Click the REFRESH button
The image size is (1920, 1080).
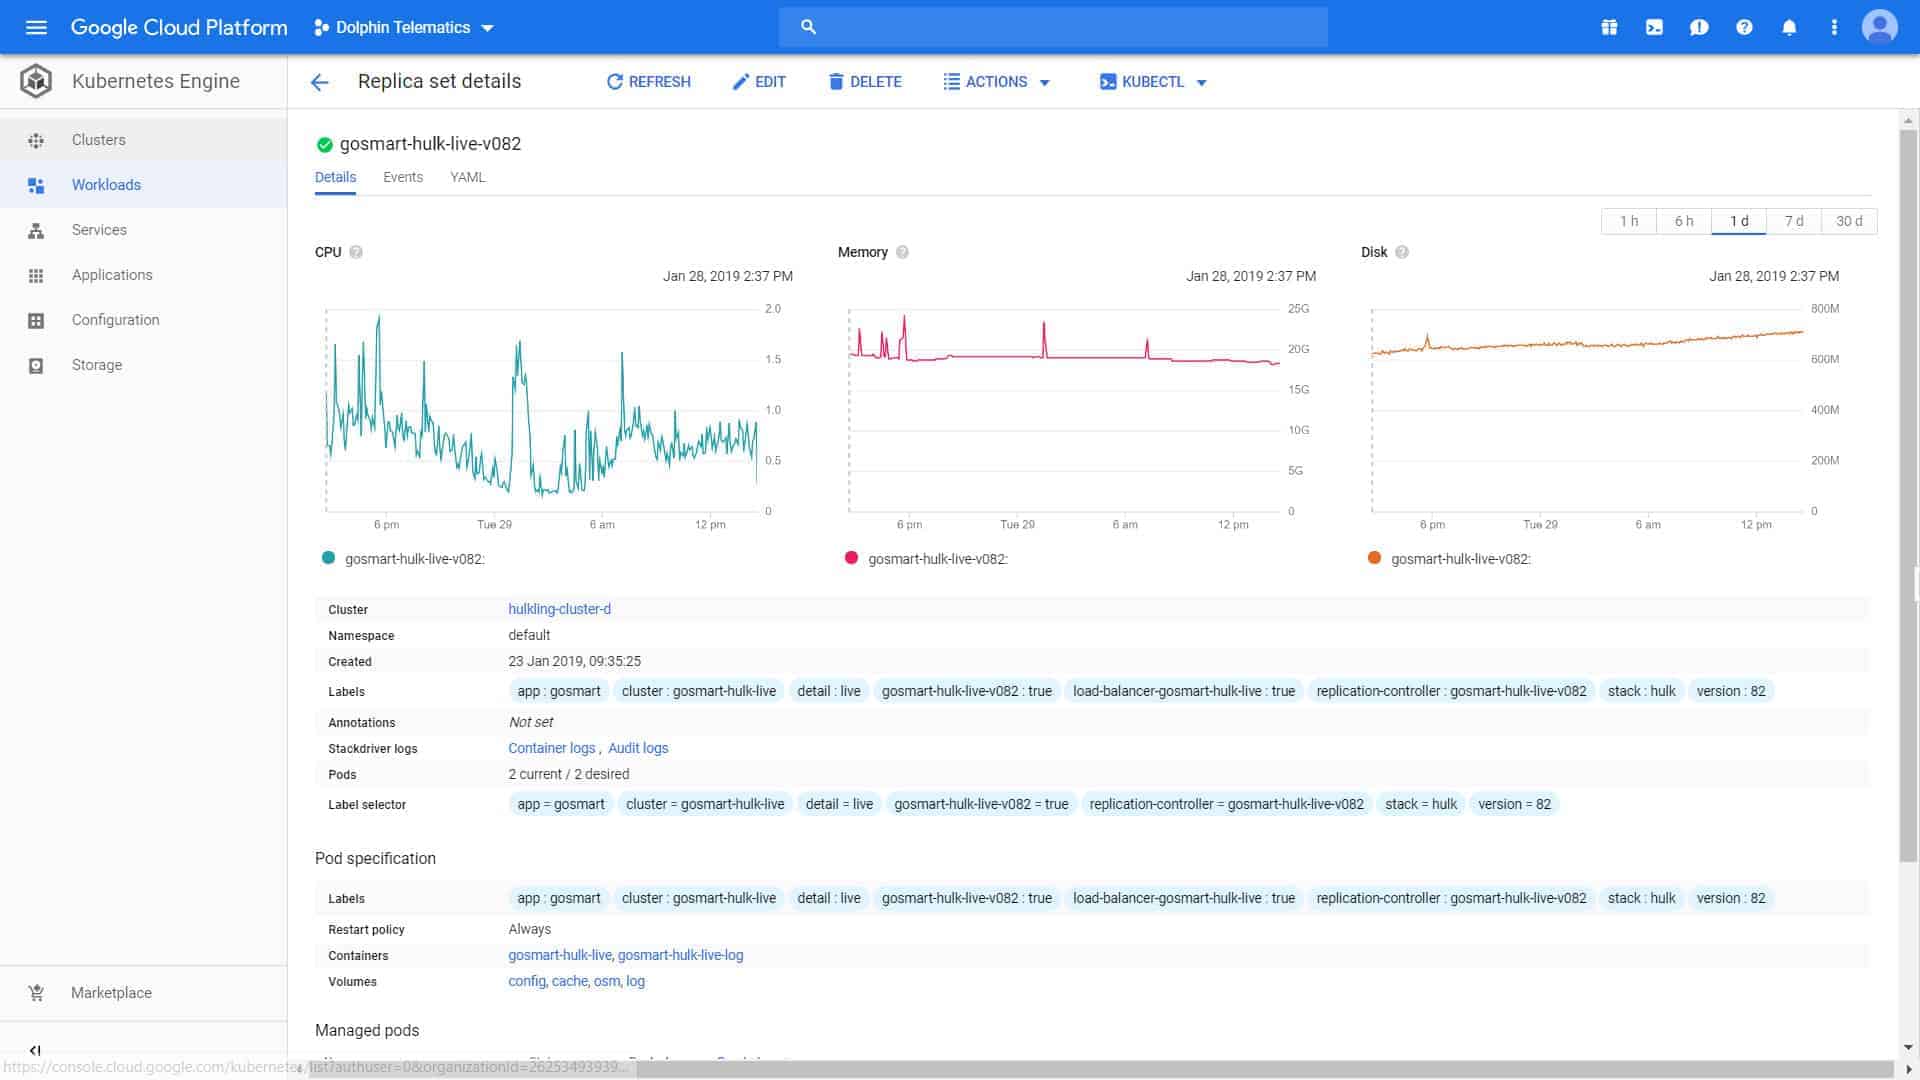(x=649, y=82)
